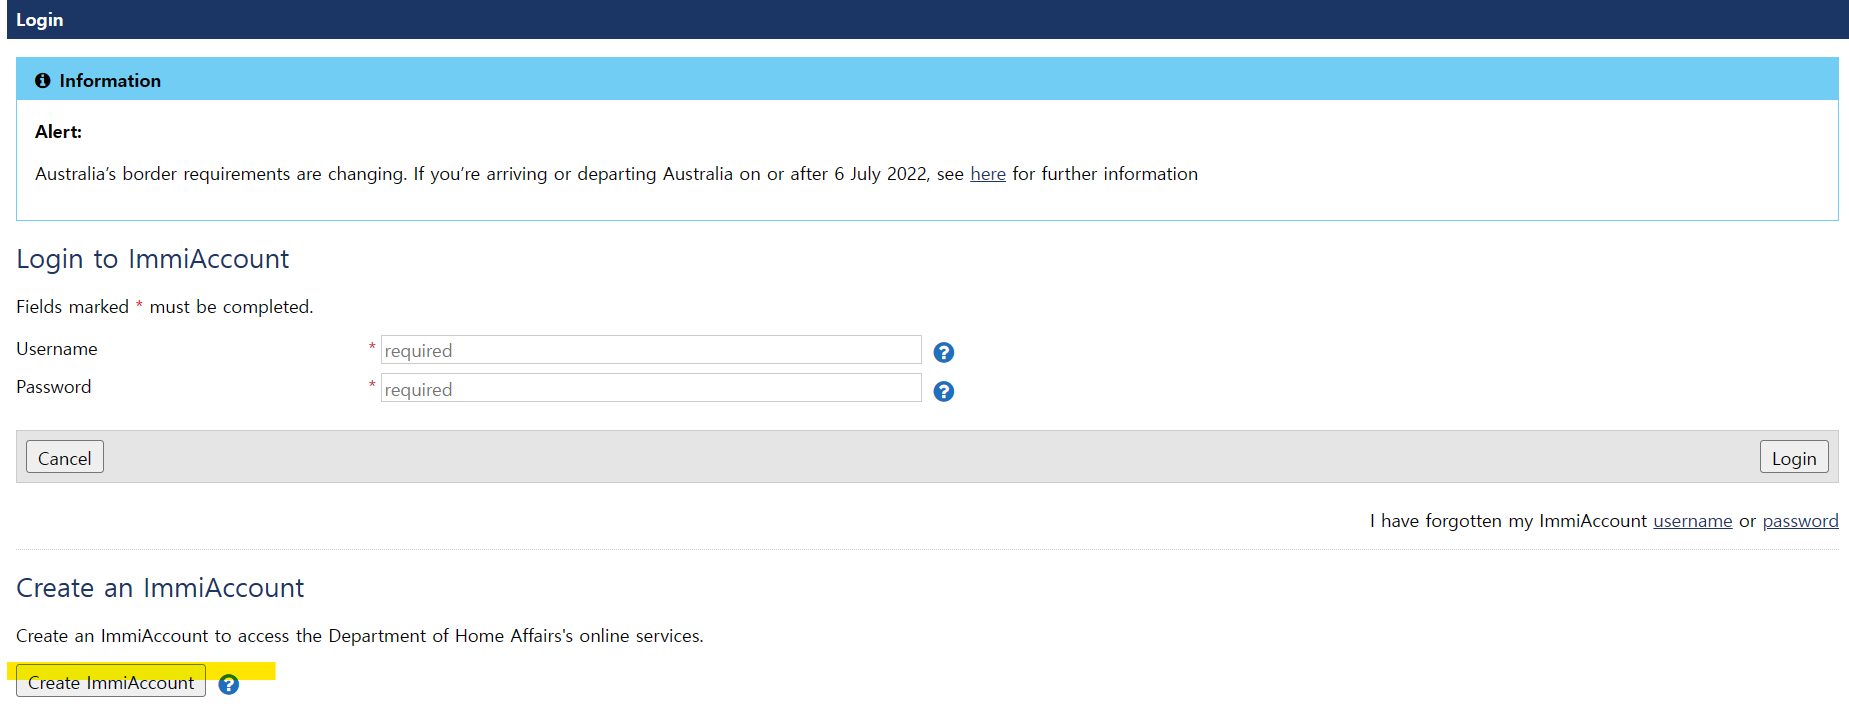Focus the Username input field
This screenshot has width=1849, height=714.
(651, 350)
